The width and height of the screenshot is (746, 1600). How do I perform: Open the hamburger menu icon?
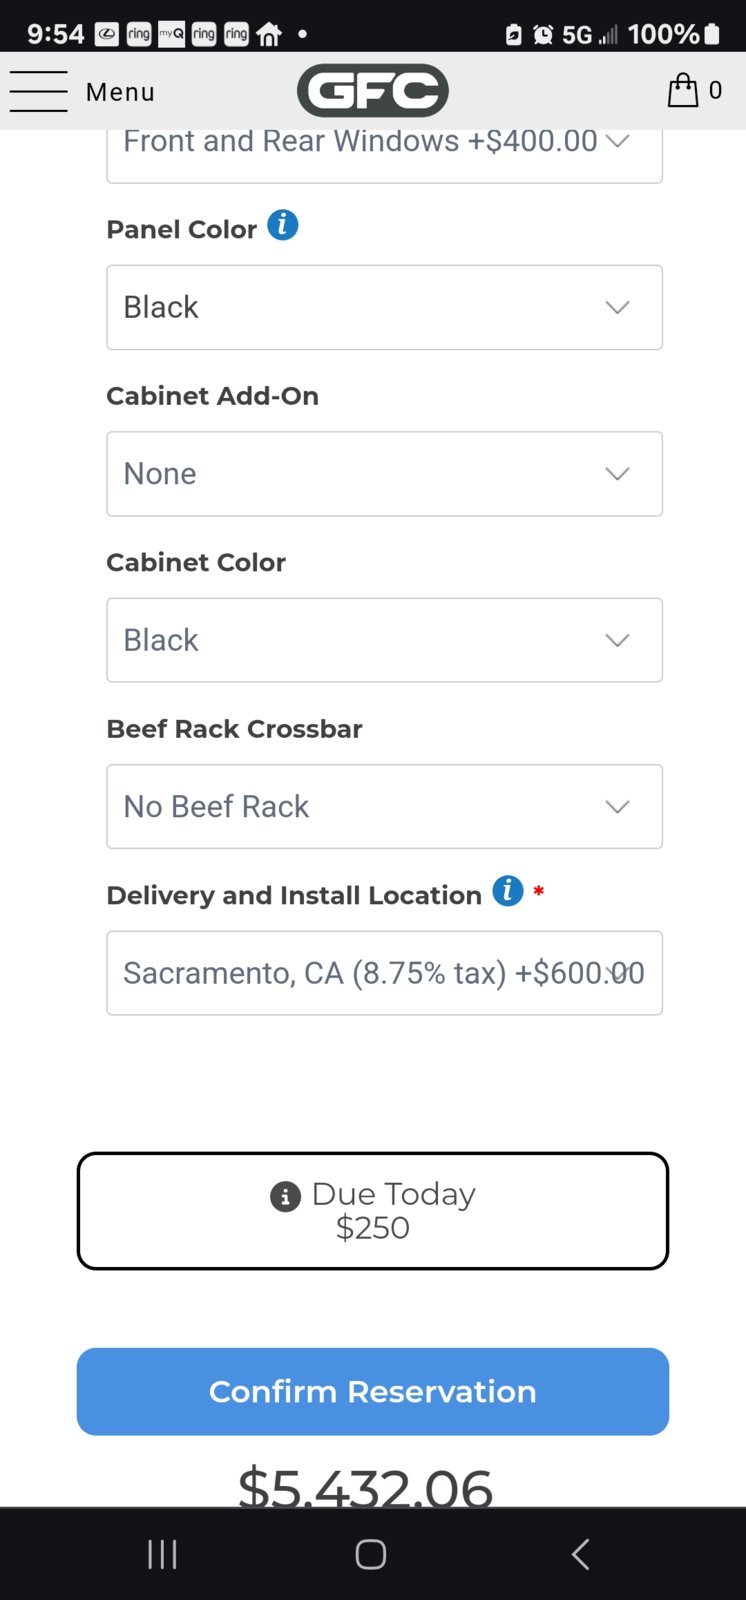(x=38, y=91)
